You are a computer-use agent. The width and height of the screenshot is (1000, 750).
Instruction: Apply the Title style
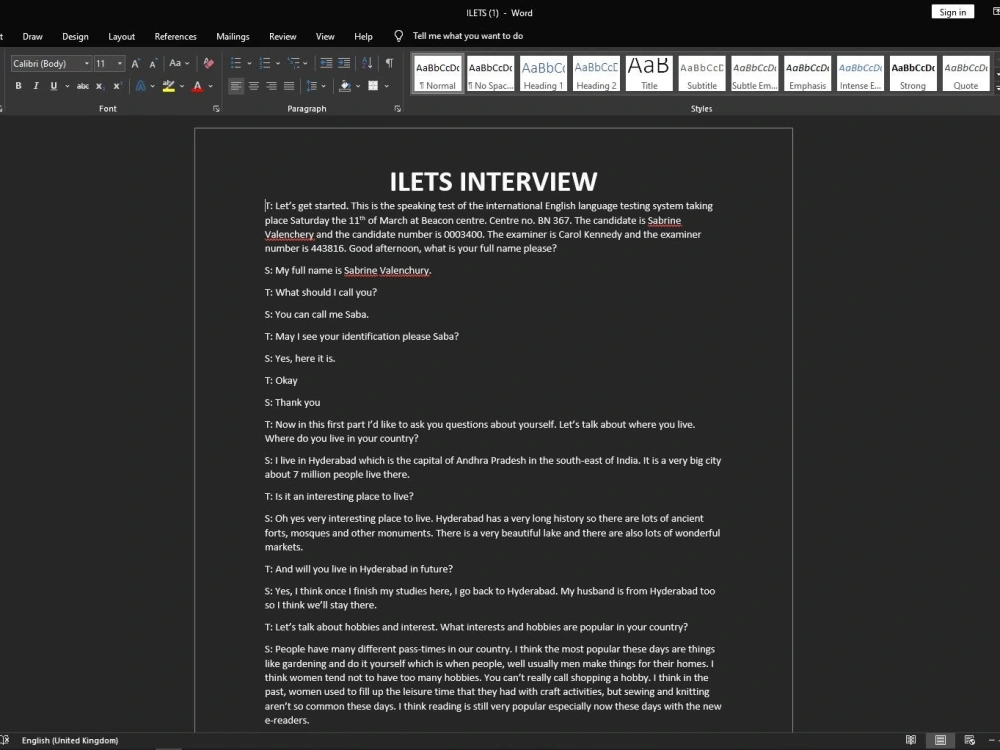tap(649, 74)
